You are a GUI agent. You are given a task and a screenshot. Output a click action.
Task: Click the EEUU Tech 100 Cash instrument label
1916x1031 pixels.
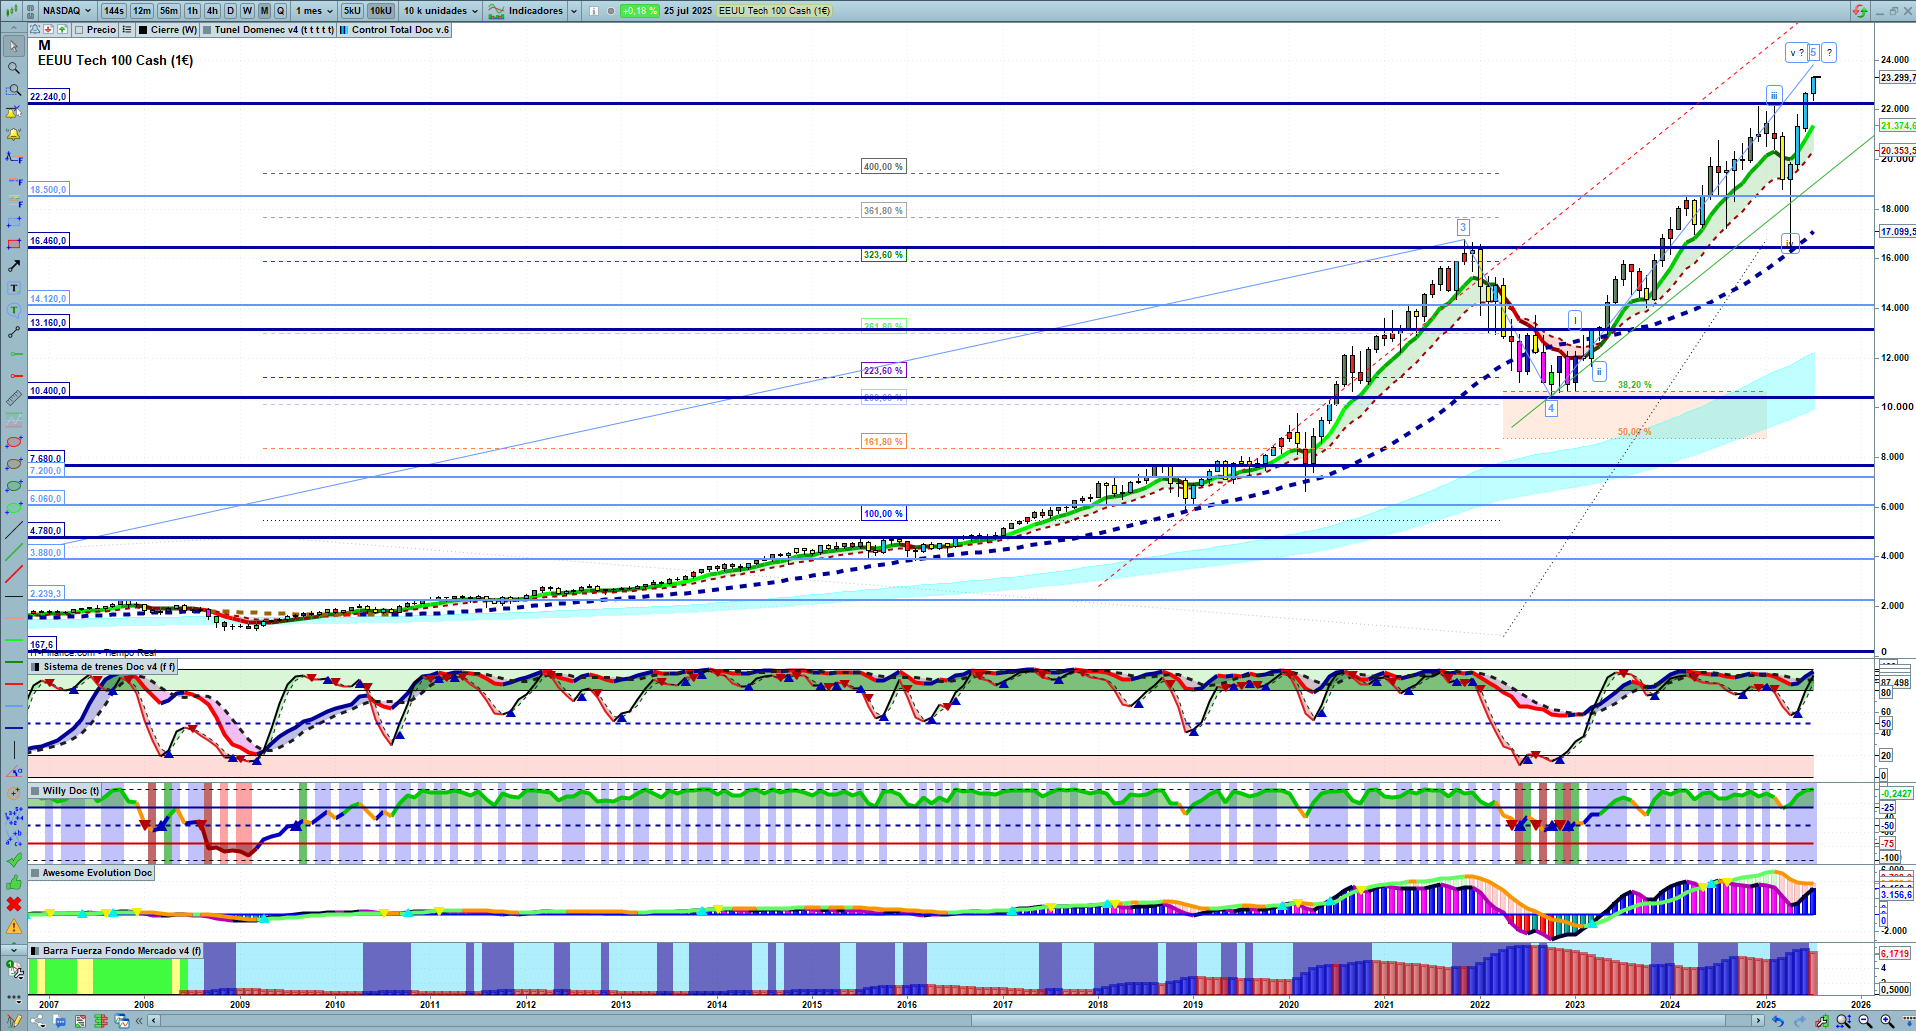pos(775,11)
